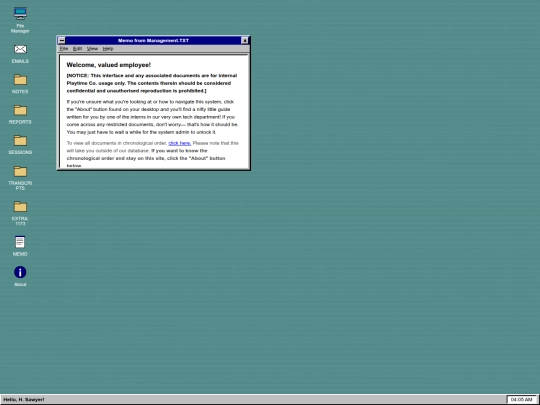Open the Edit menu in memo window
540x405 pixels.
(77, 49)
